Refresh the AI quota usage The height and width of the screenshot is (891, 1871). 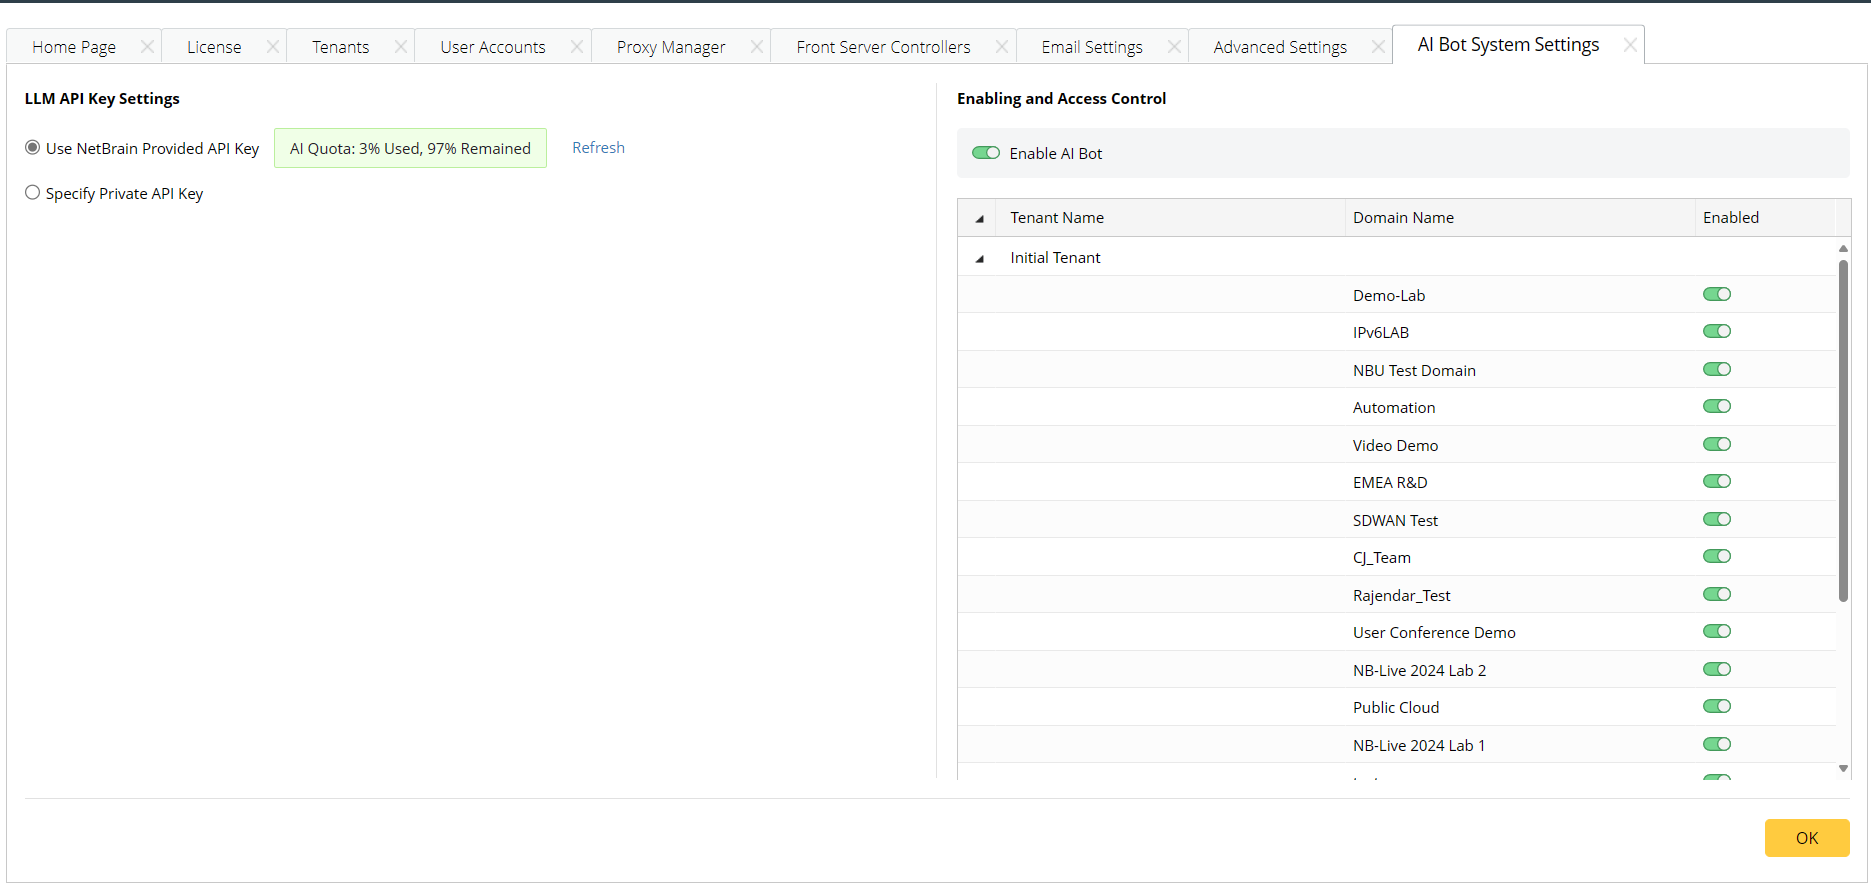pyautogui.click(x=598, y=148)
